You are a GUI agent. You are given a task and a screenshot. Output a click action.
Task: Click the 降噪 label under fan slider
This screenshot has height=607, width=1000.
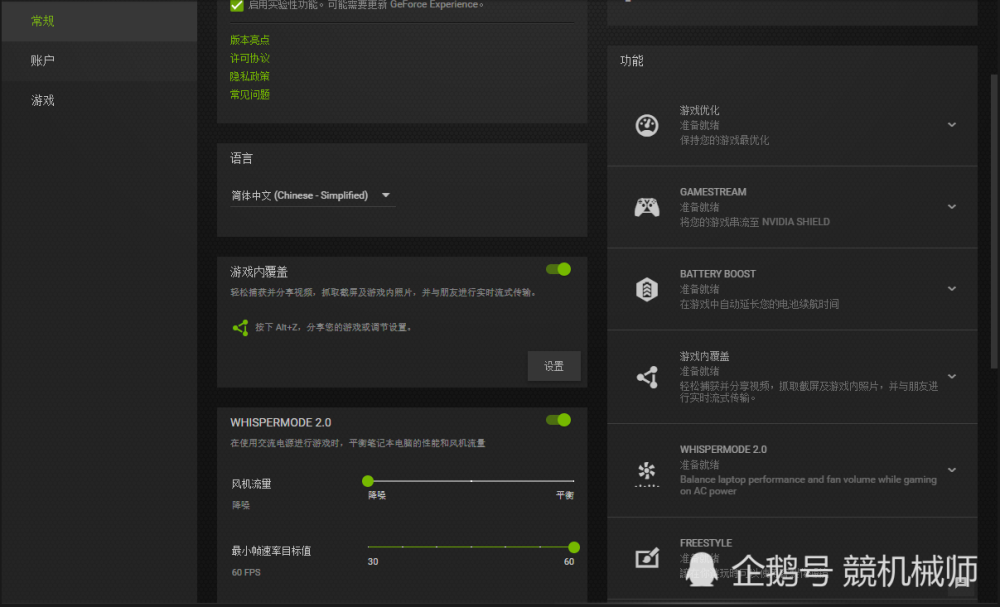click(x=376, y=495)
